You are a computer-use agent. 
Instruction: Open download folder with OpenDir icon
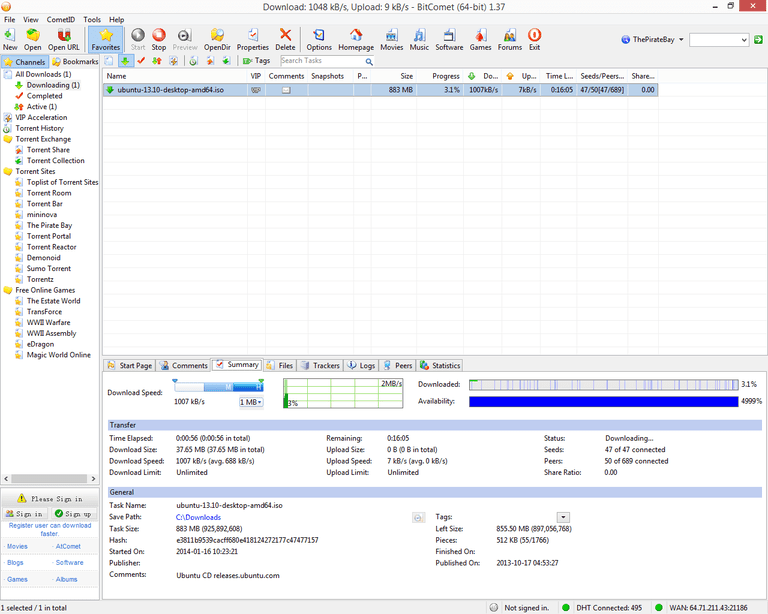217,39
